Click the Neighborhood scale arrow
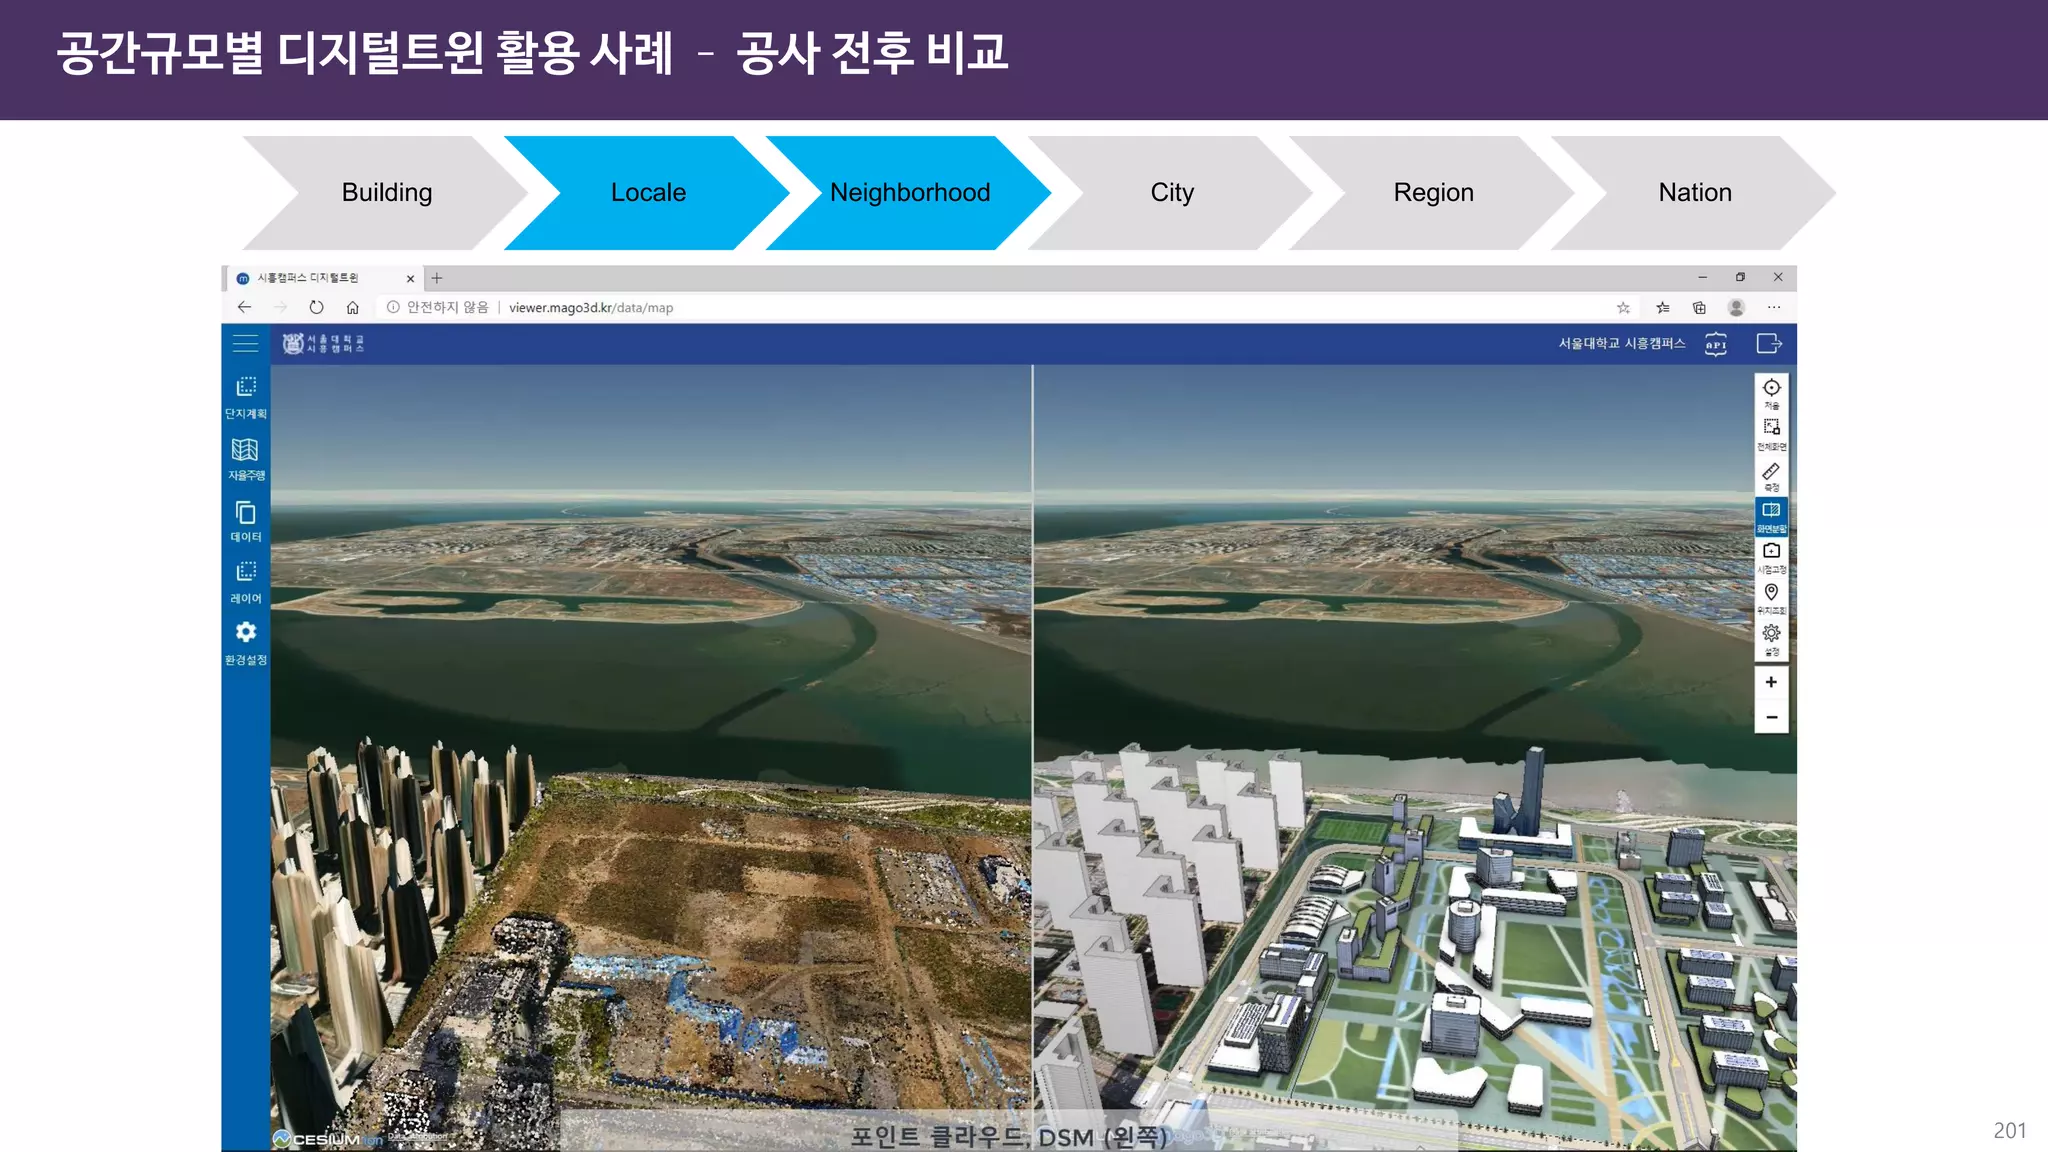2048x1152 pixels. pos(910,192)
